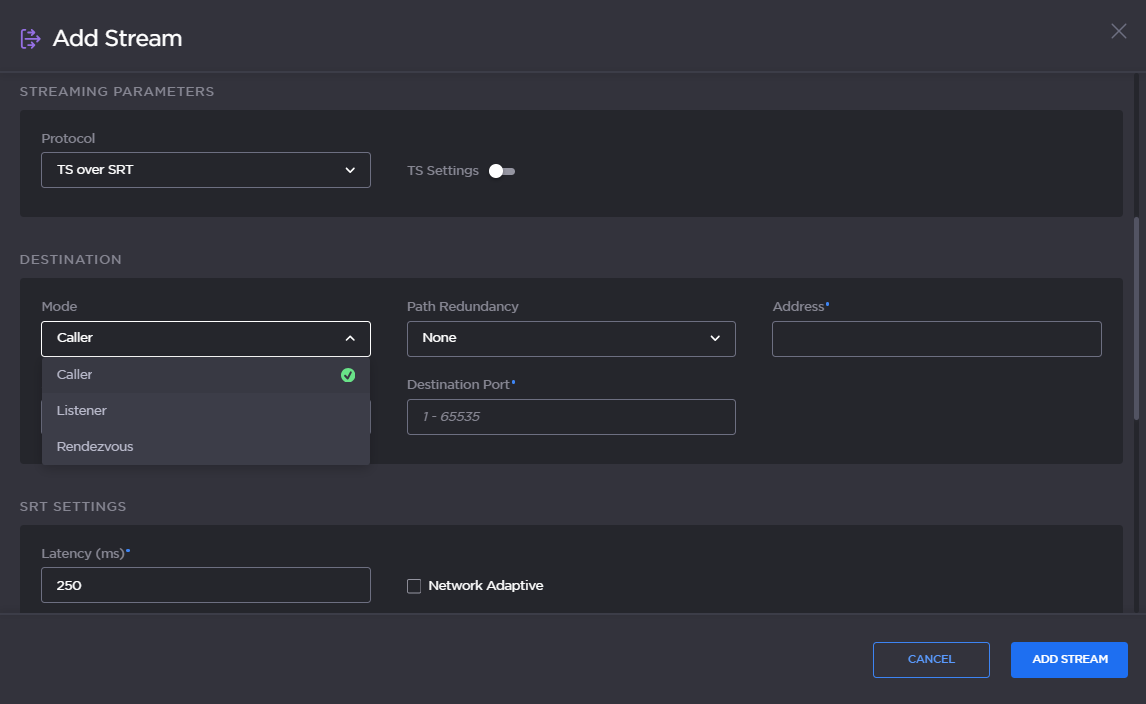
Task: Expand the Path Redundancy None dropdown
Action: coord(570,339)
